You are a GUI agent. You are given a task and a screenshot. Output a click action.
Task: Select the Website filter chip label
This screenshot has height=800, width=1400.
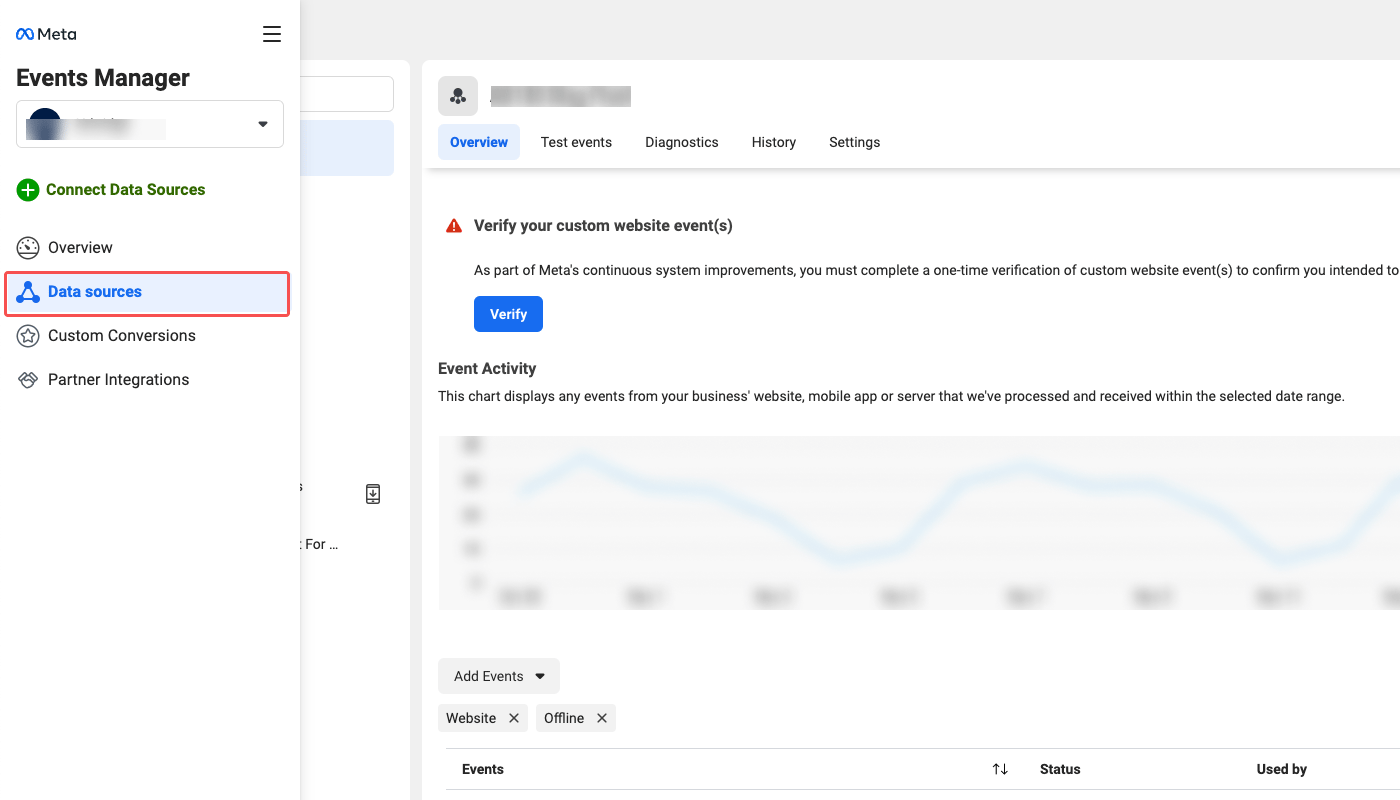pyautogui.click(x=471, y=718)
